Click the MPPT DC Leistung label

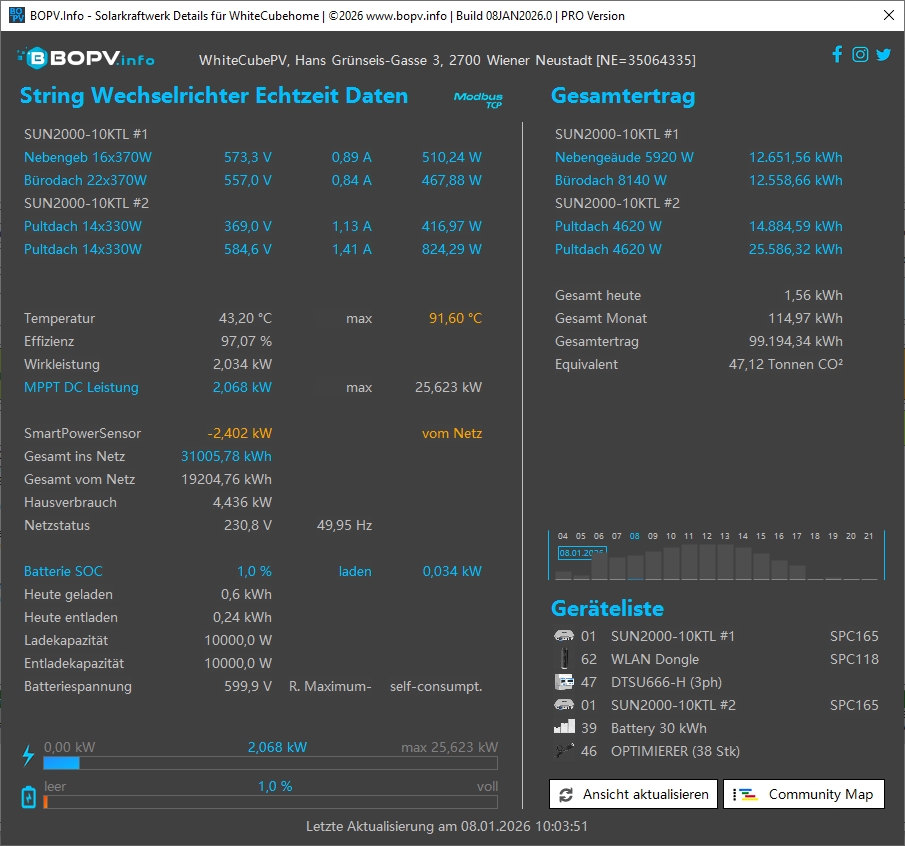(x=81, y=387)
